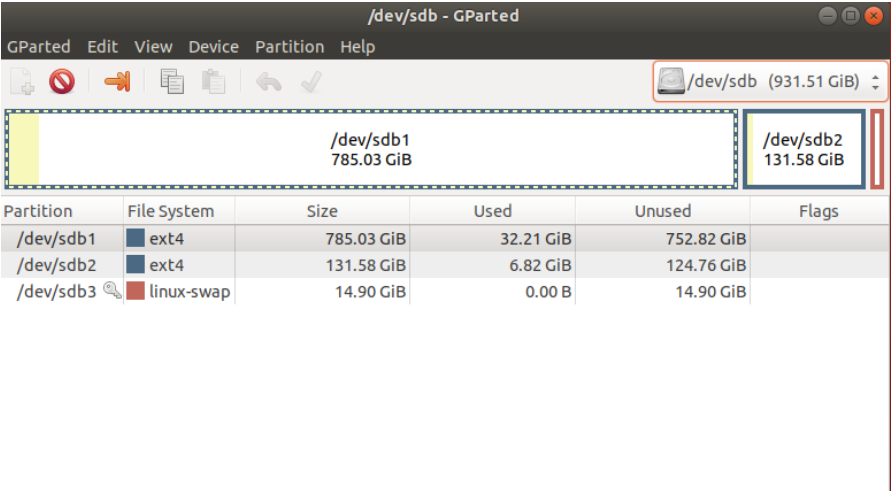Open the Device menu
Image resolution: width=891 pixels, height=491 pixels.
click(x=213, y=47)
